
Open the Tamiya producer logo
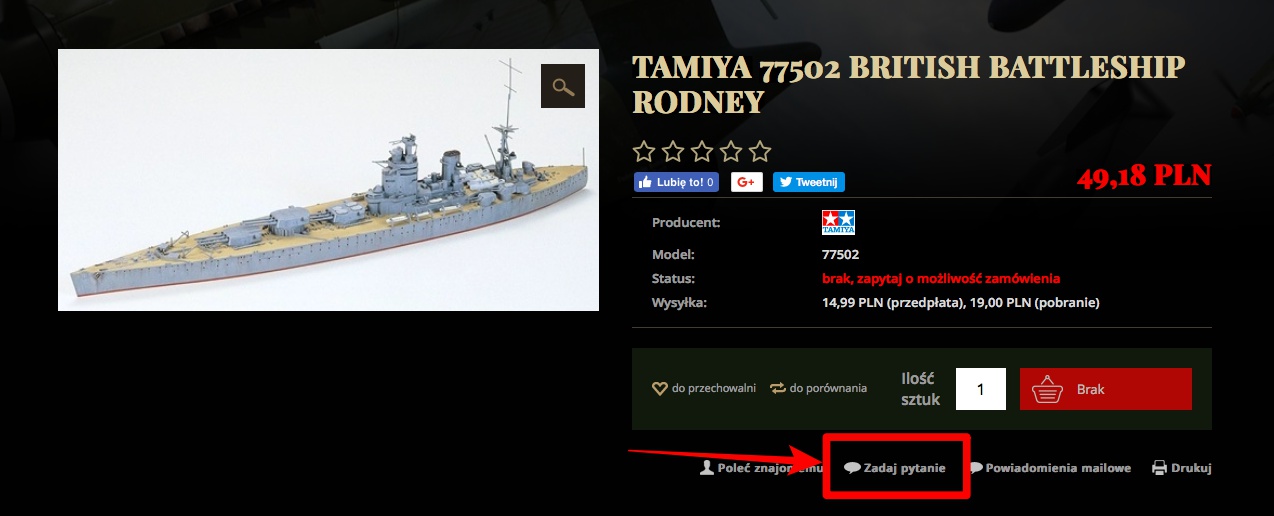click(838, 222)
